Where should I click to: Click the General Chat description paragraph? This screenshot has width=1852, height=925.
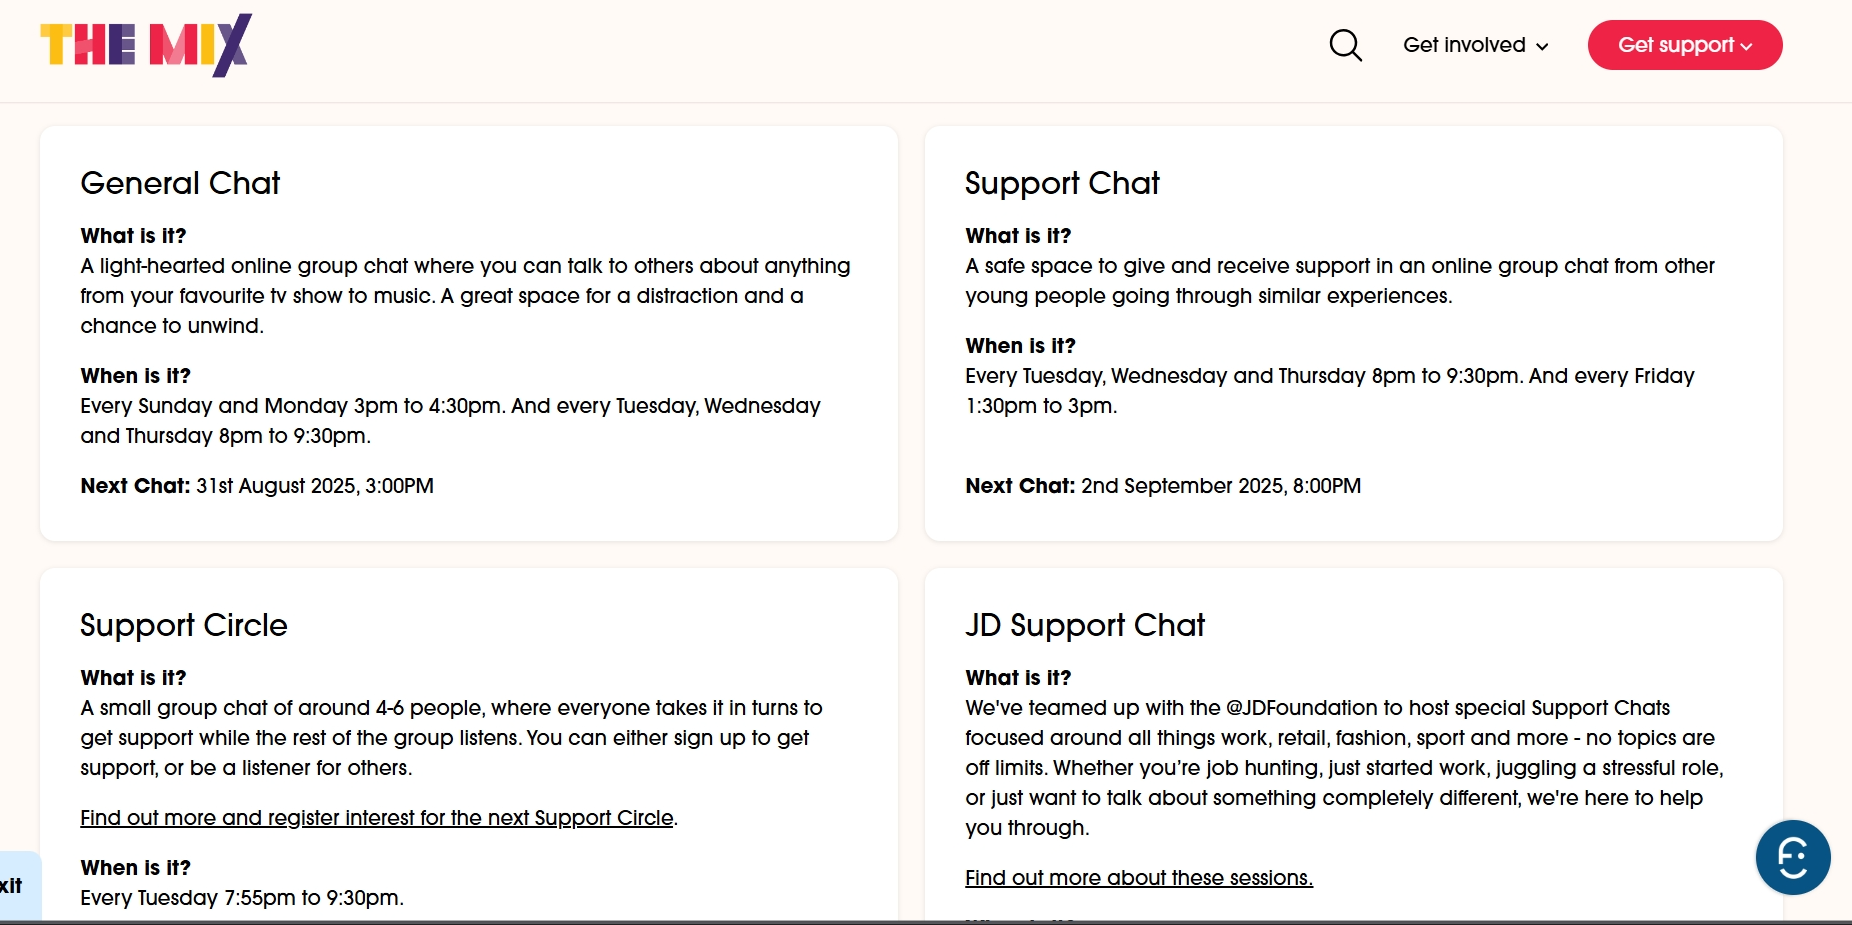(465, 296)
